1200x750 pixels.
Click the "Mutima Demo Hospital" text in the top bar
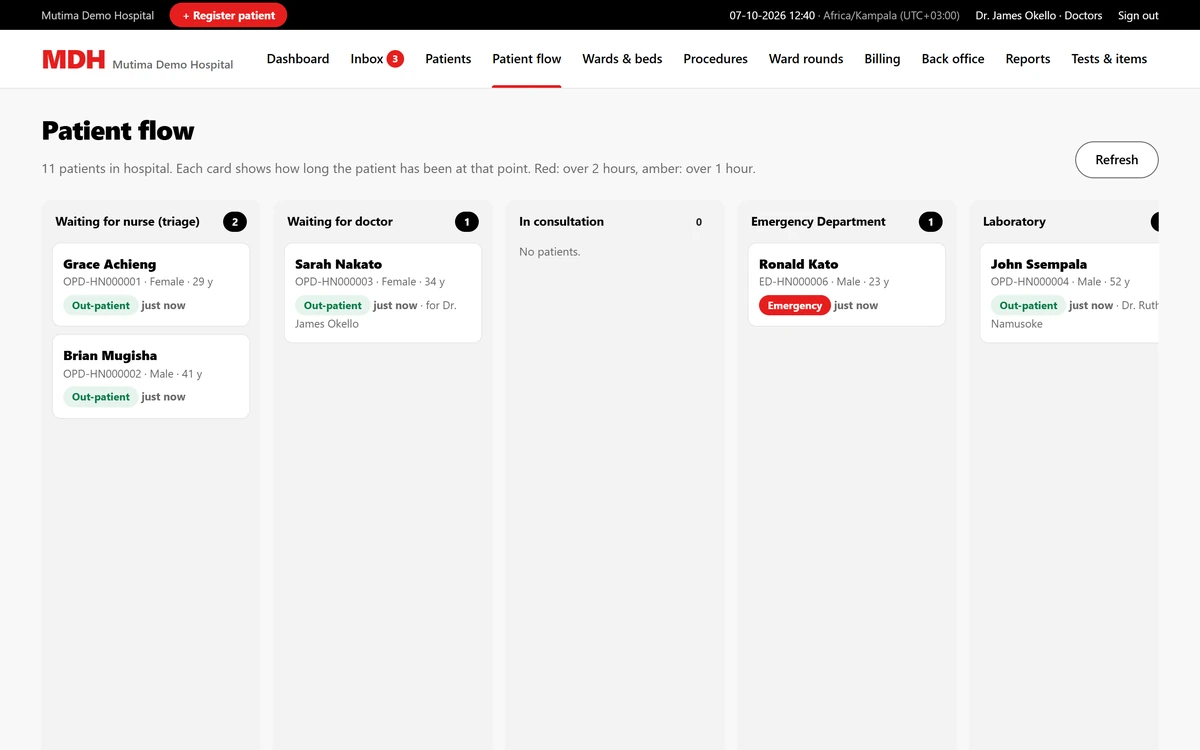[x=98, y=15]
